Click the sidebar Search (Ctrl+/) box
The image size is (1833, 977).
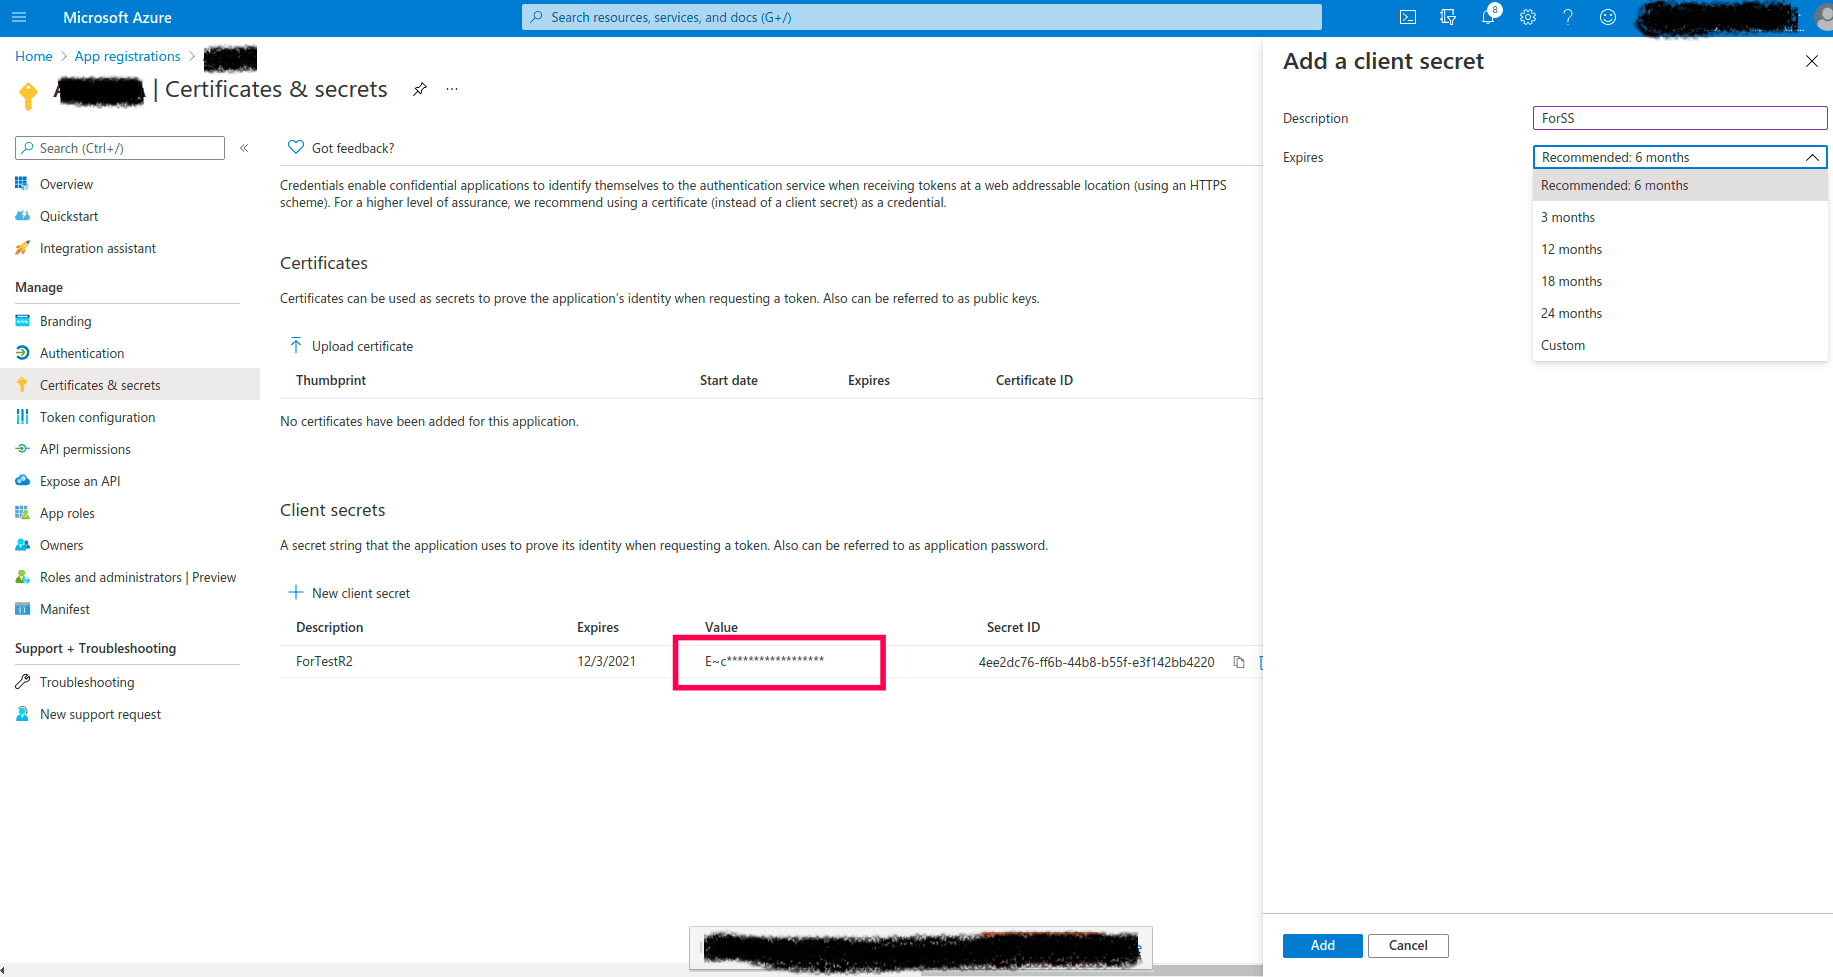click(120, 148)
